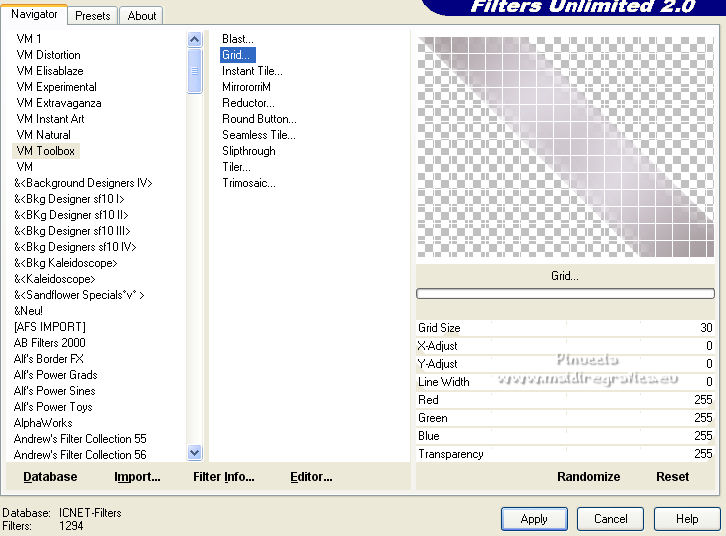The height and width of the screenshot is (536, 726).
Task: Adjust the Green value slider
Action: [565, 418]
